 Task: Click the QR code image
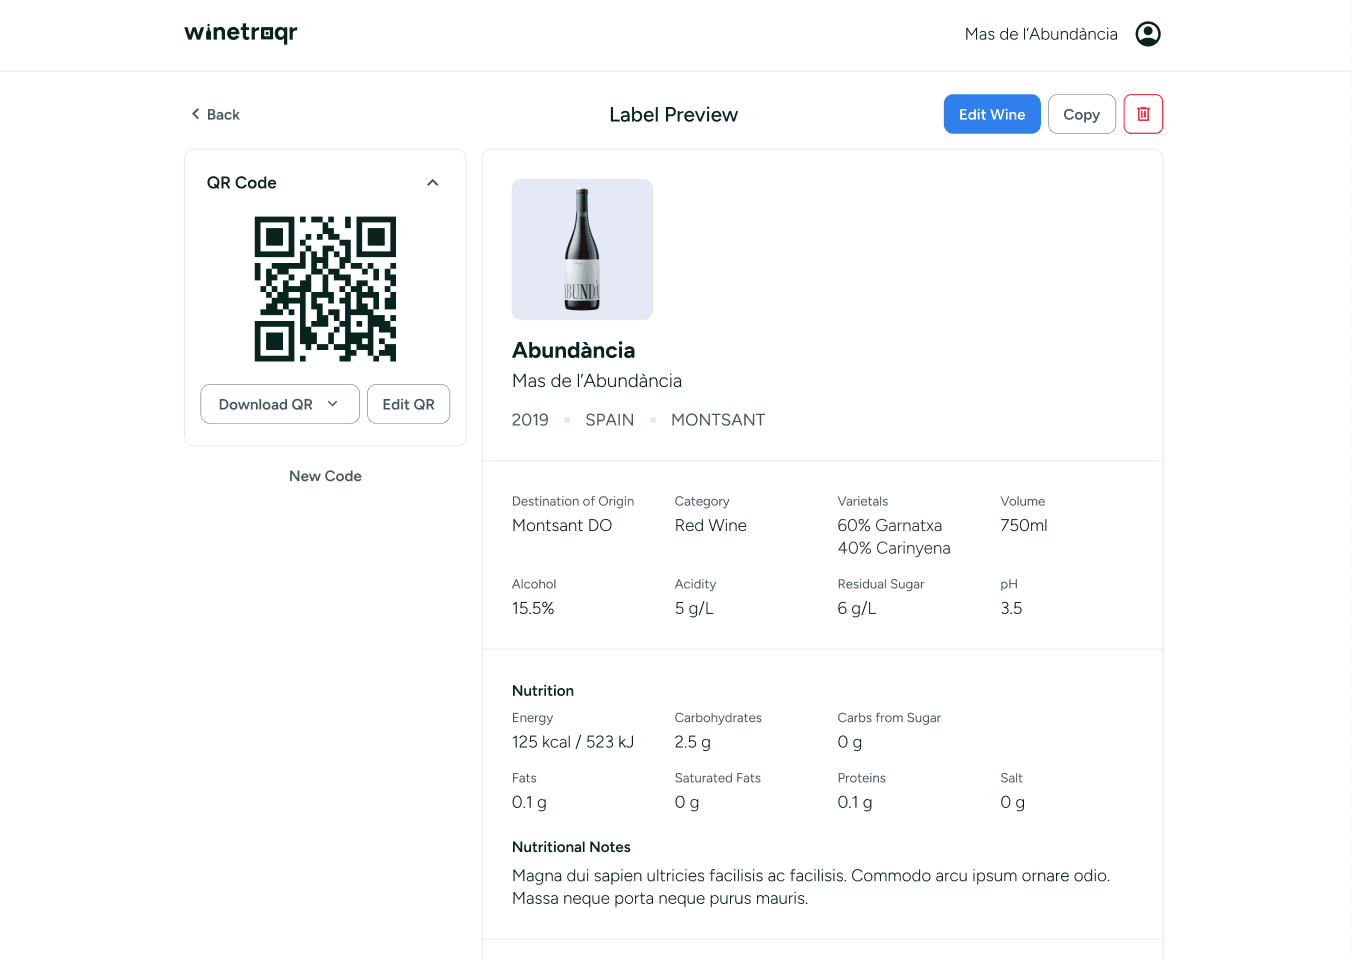click(x=325, y=289)
